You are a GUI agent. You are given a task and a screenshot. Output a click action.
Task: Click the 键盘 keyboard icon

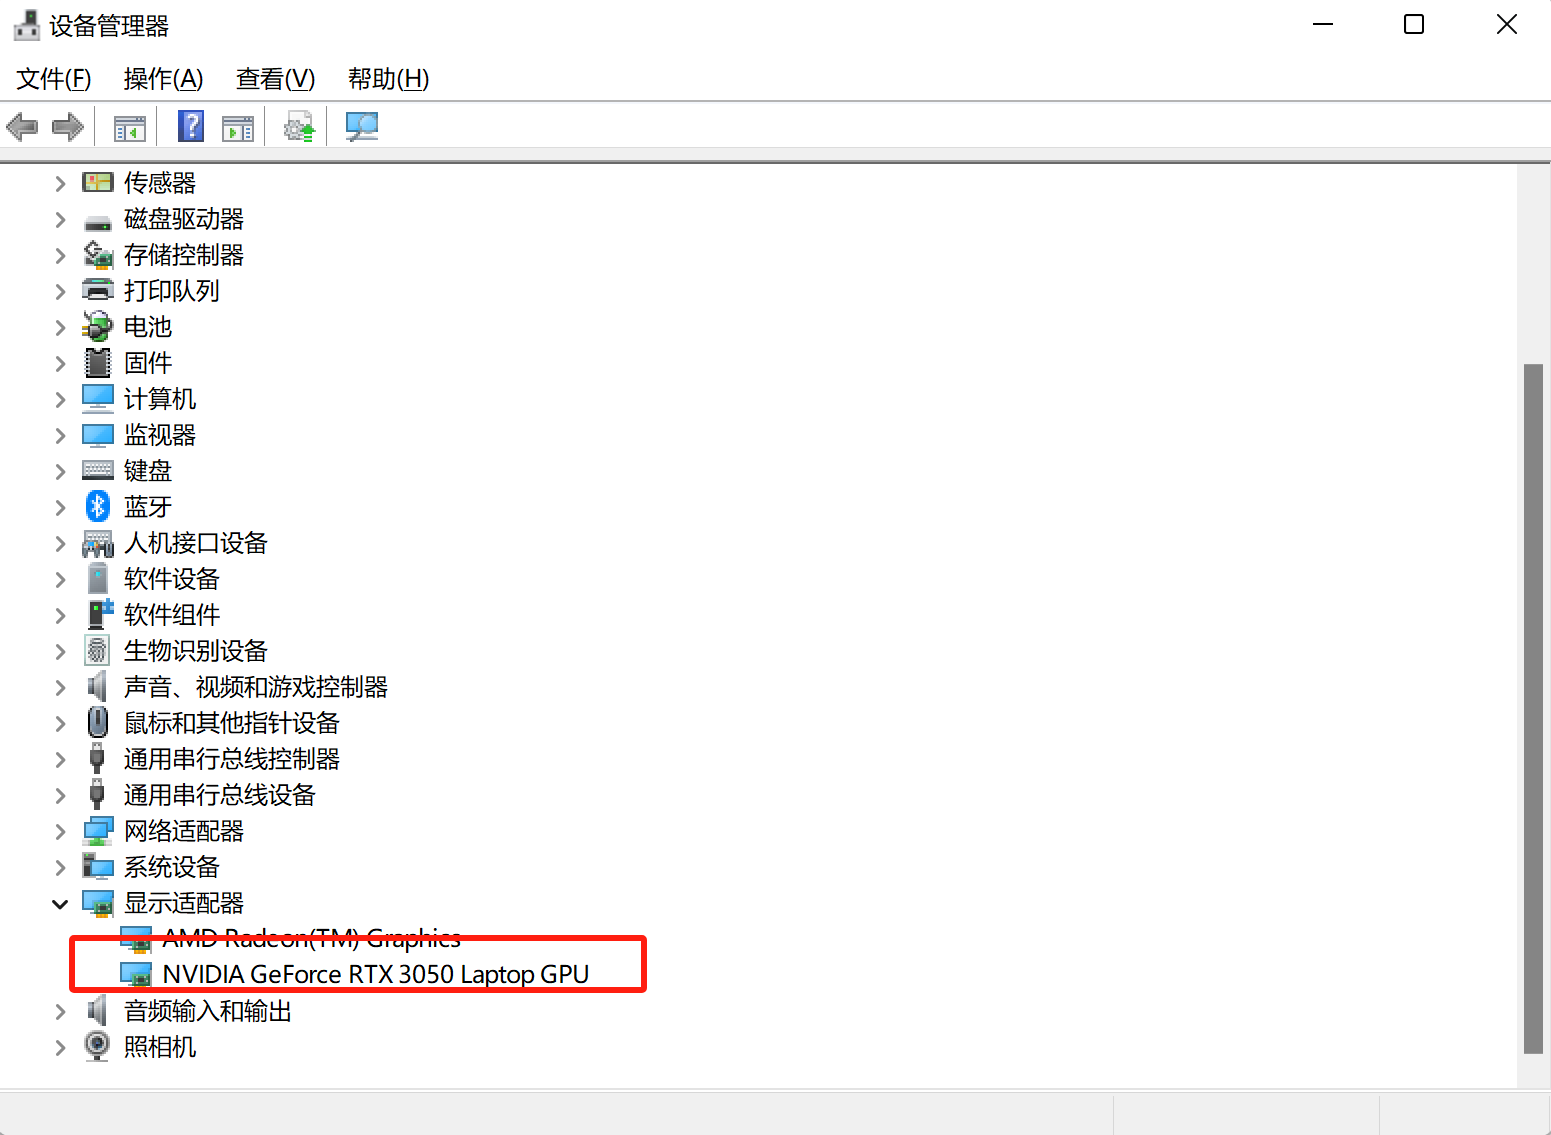tap(98, 470)
